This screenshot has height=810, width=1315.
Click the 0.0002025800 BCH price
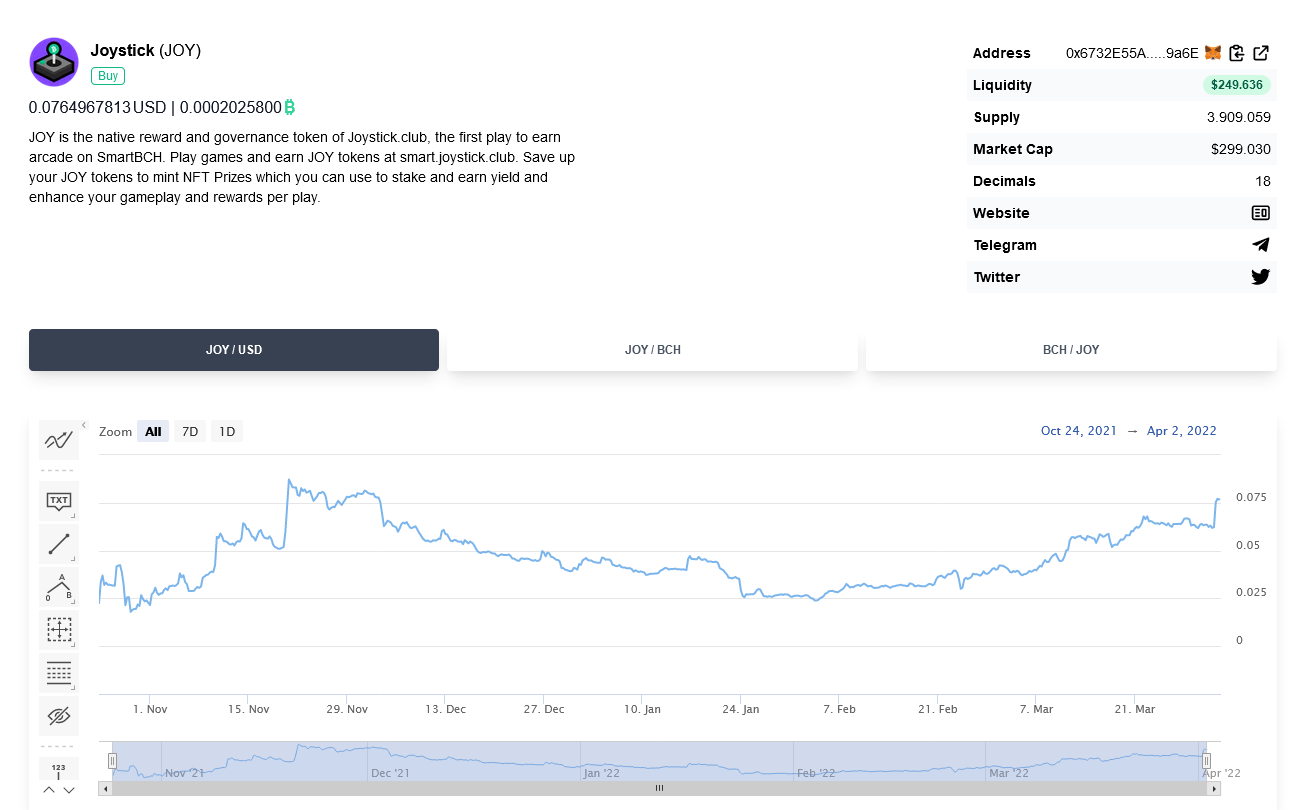(x=231, y=107)
